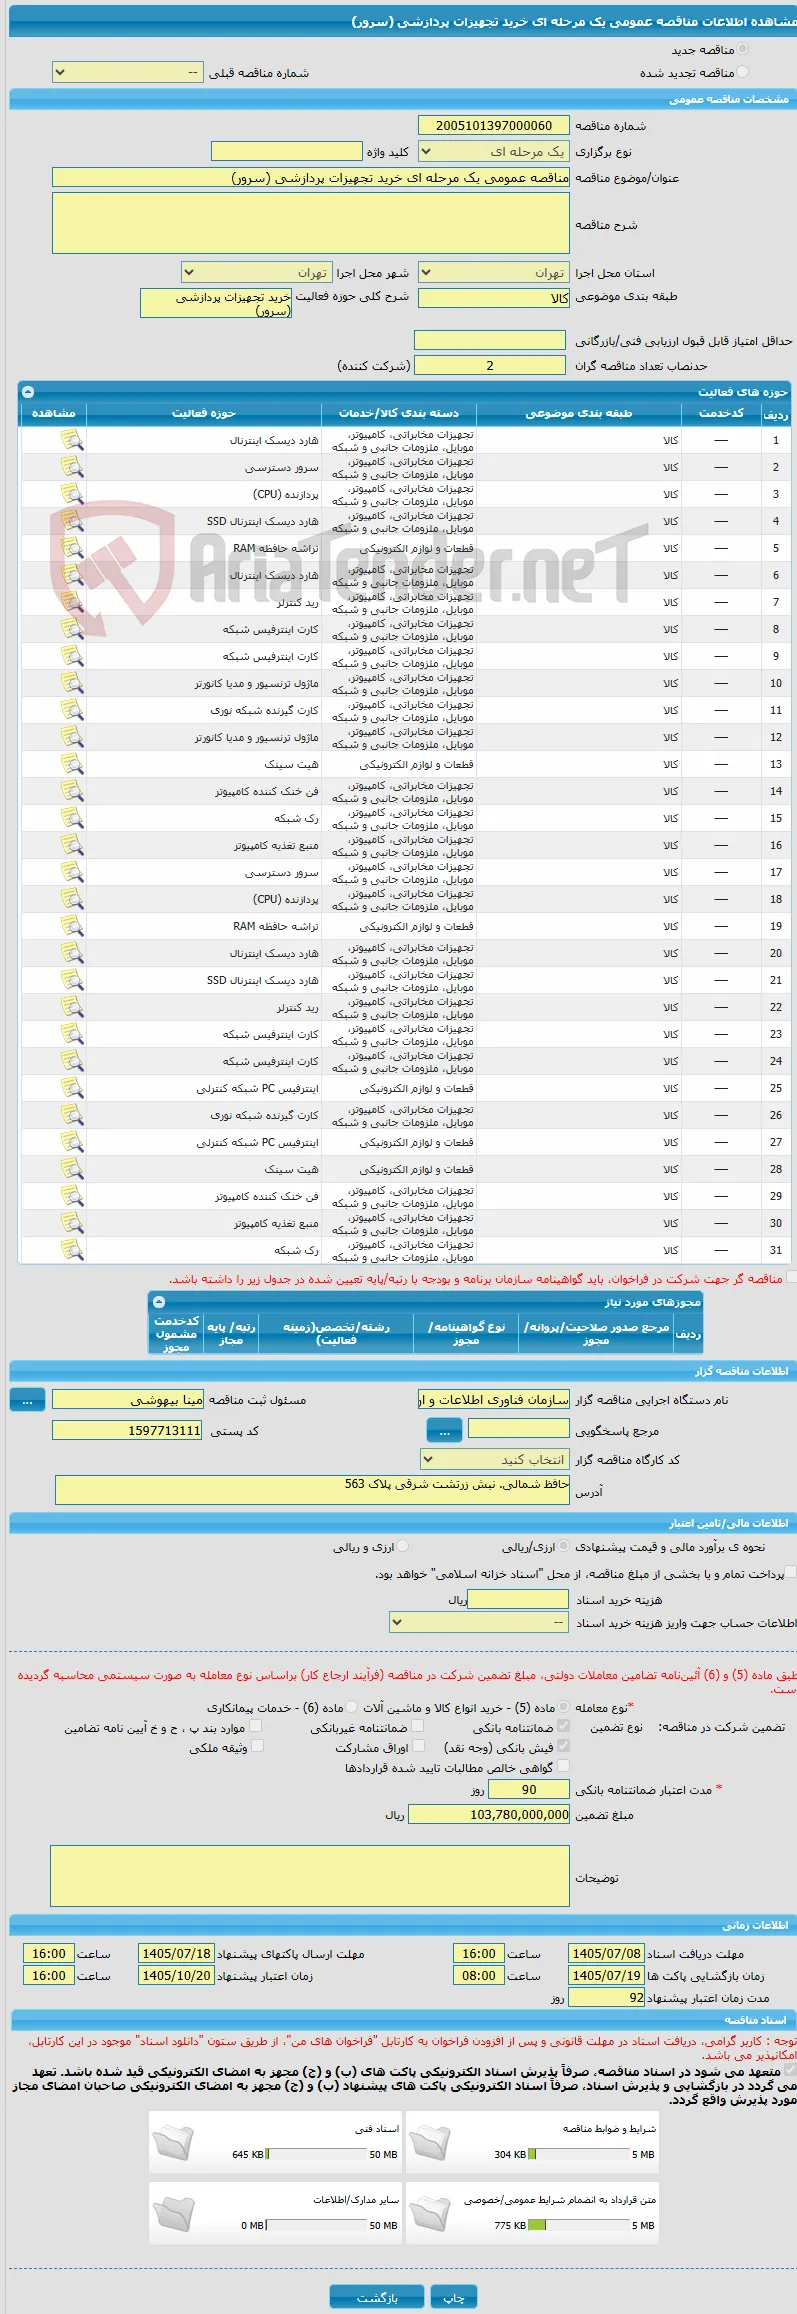Click the اسناد فنی size progress bar
This screenshot has height=2314, width=797.
click(x=316, y=2154)
